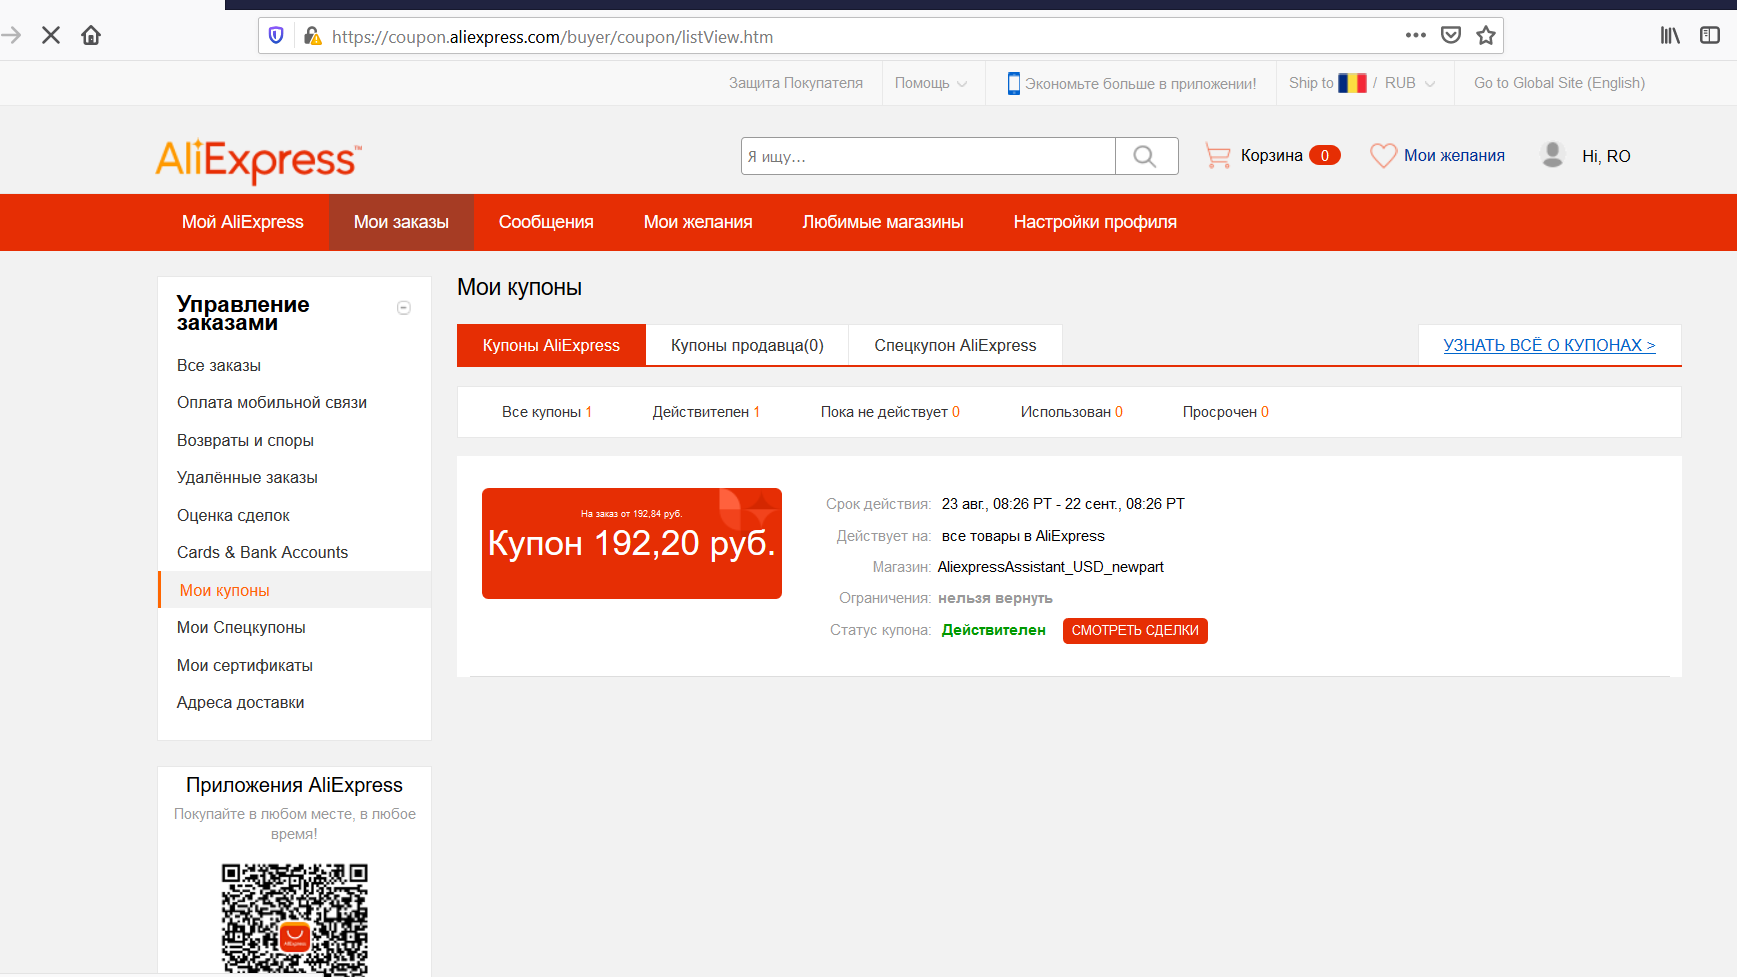This screenshot has height=977, width=1737.
Task: Open Мои Спецкупоны in sidebar
Action: pyautogui.click(x=241, y=628)
